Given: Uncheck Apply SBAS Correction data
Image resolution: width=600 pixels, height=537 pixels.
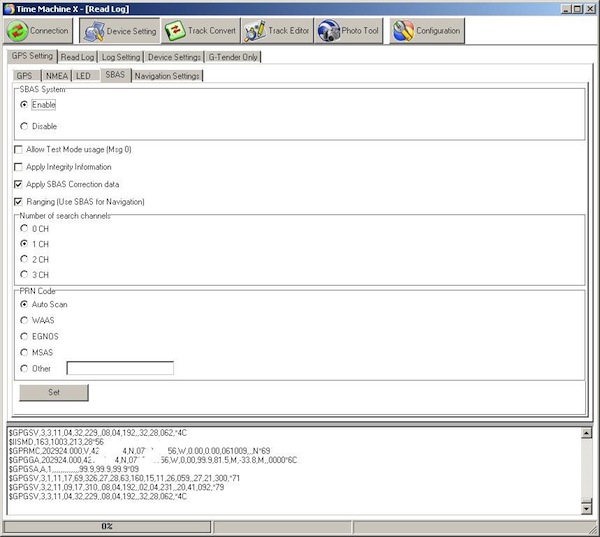Looking at the screenshot, I should point(18,184).
